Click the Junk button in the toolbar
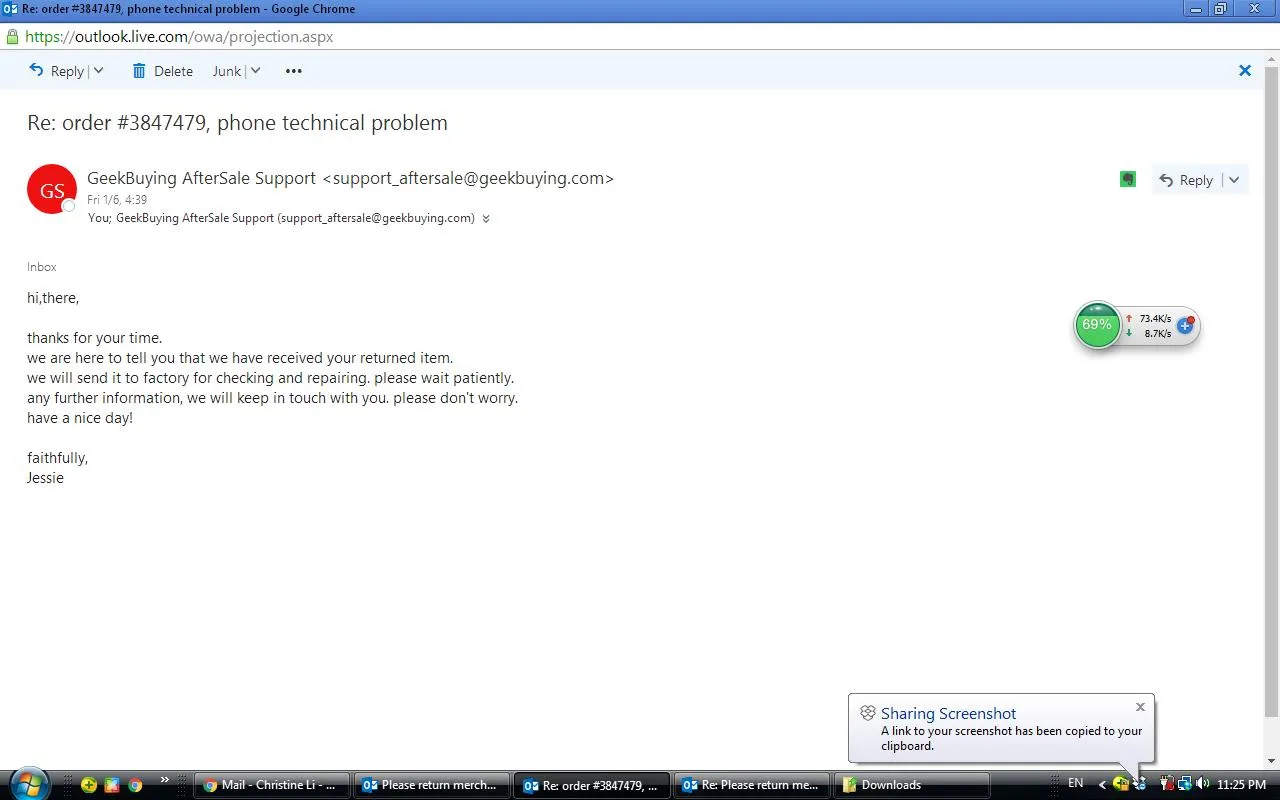1280x800 pixels. click(x=227, y=71)
